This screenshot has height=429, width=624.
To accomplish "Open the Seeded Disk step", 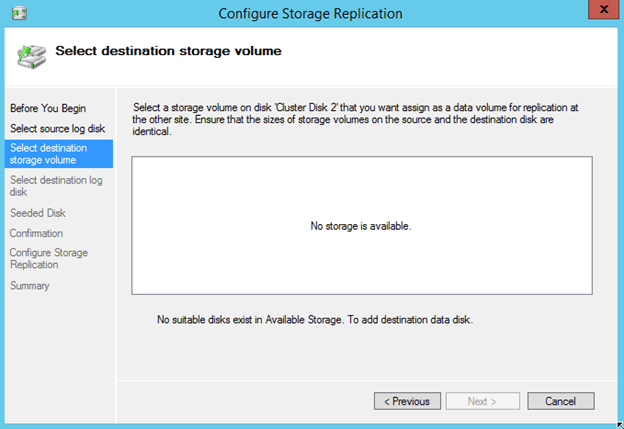I will coord(37,213).
